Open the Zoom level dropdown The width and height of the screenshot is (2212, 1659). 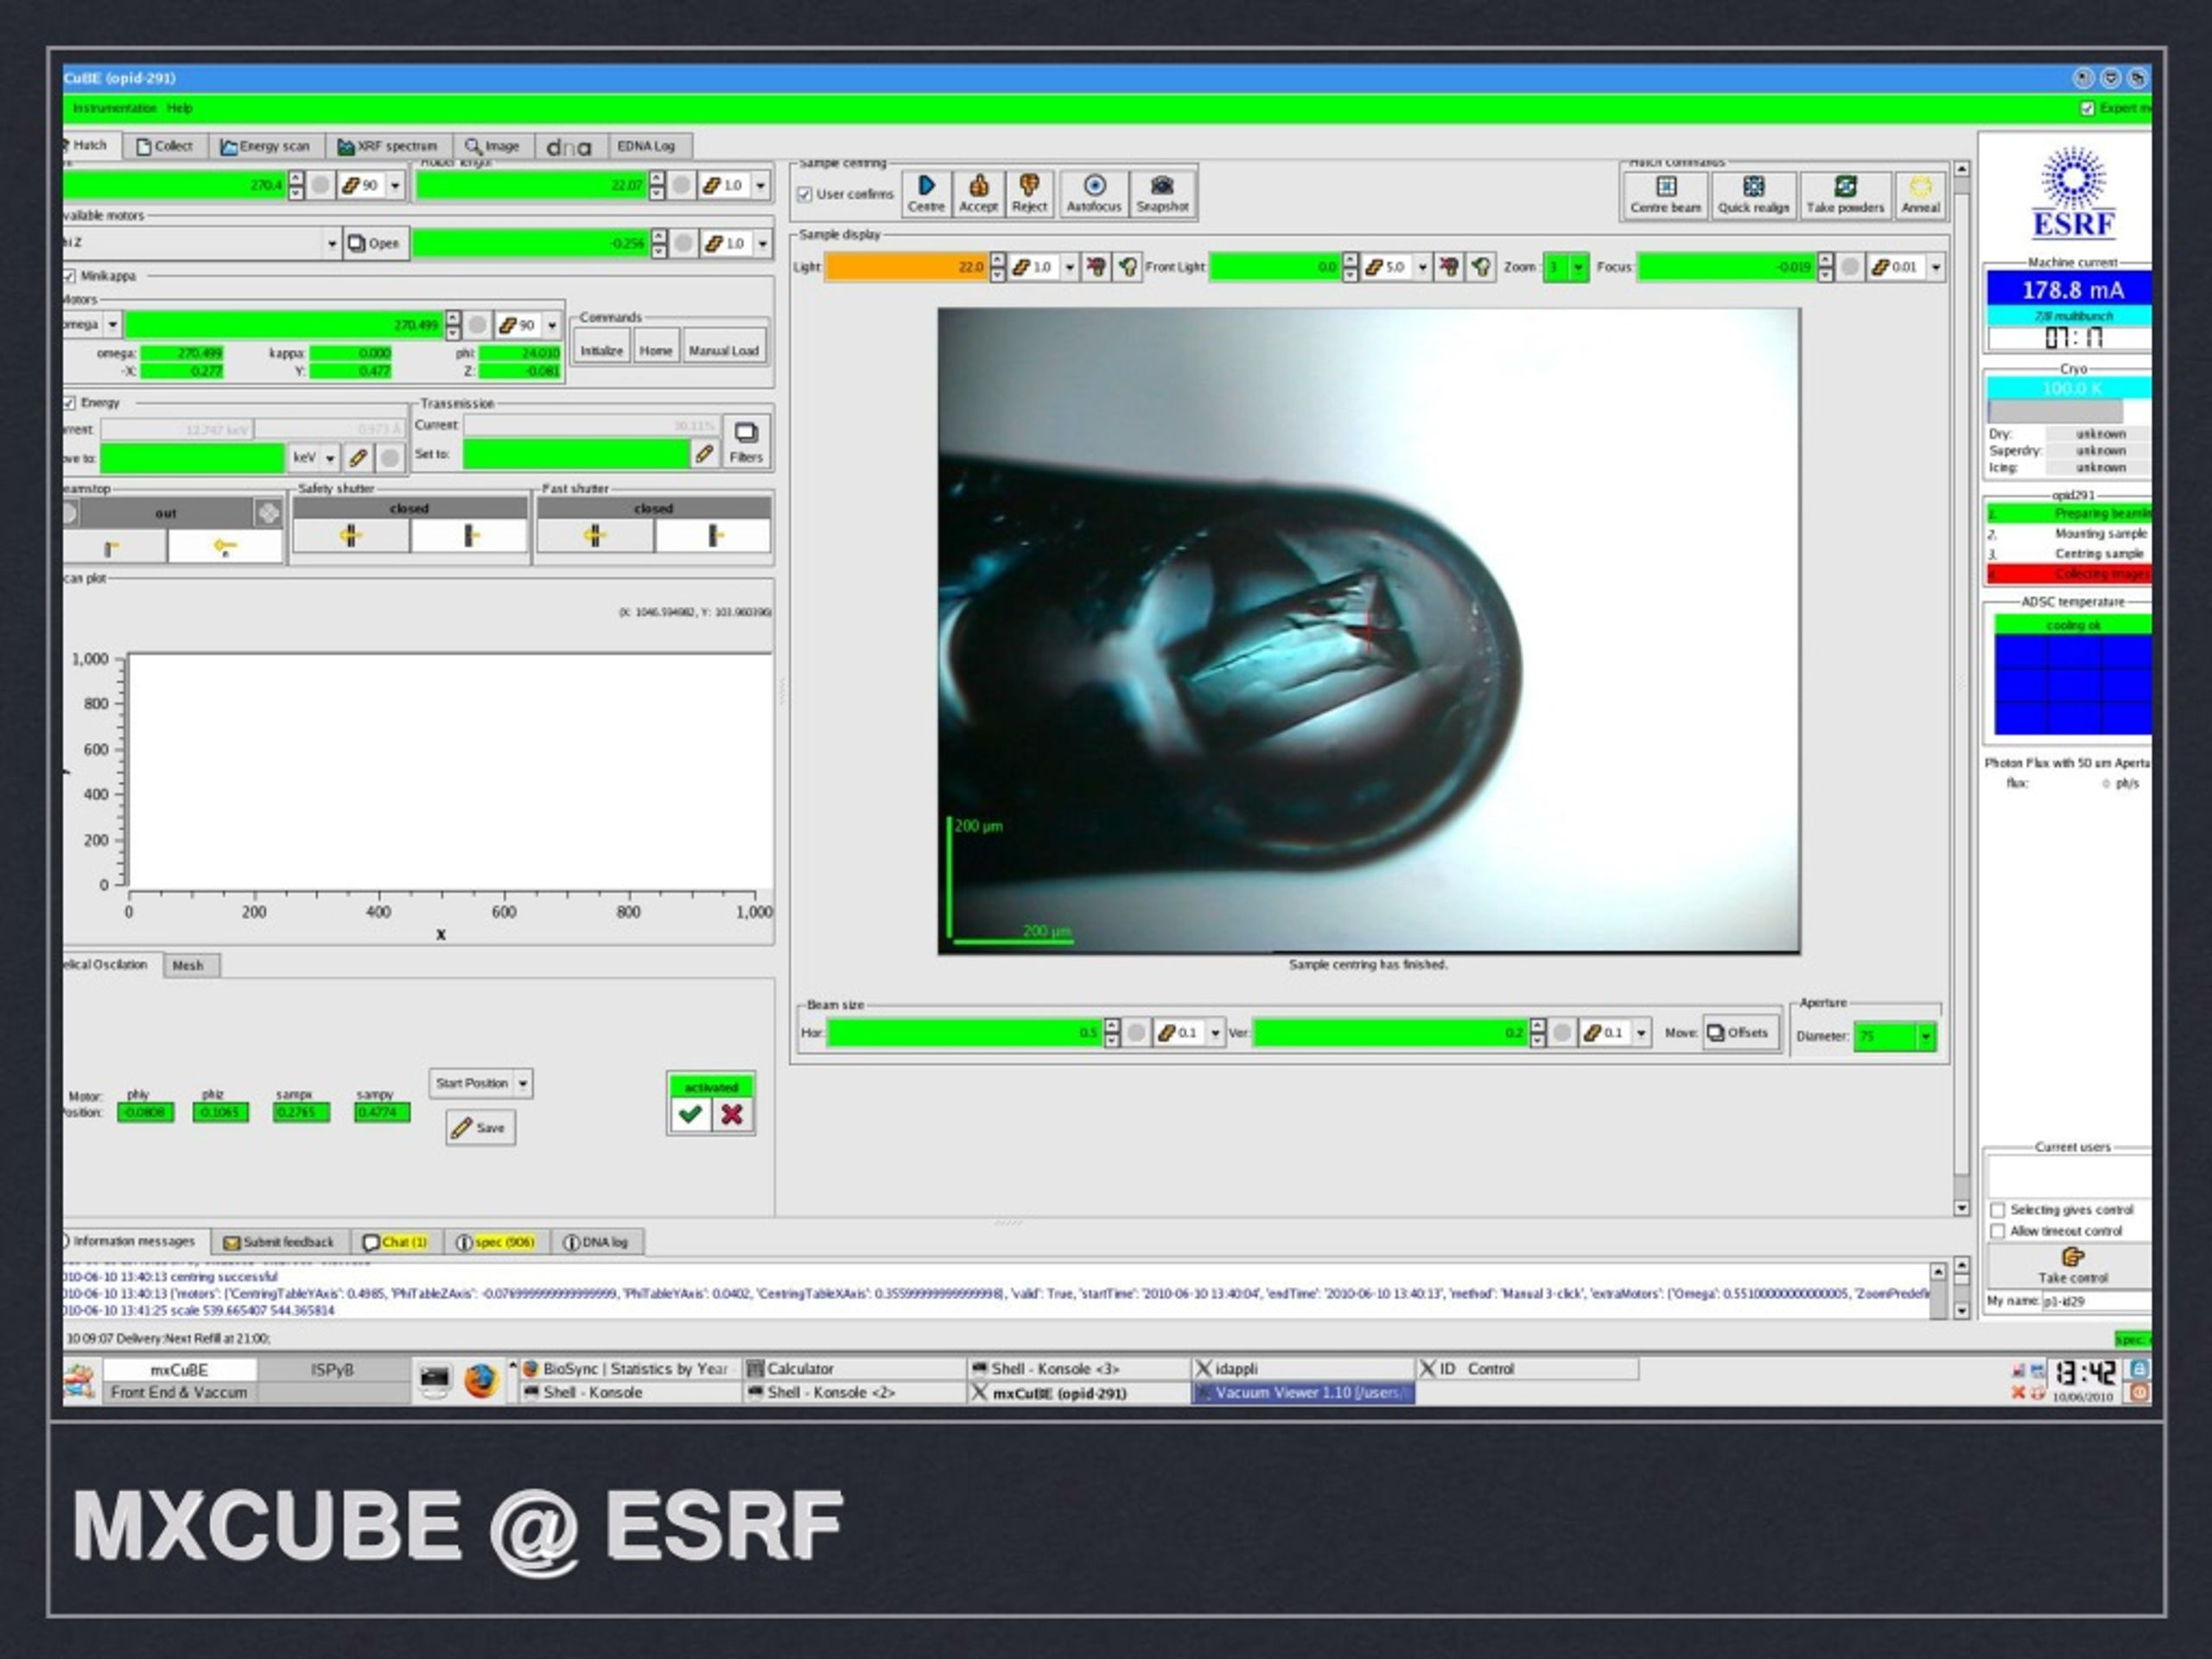pos(1578,267)
